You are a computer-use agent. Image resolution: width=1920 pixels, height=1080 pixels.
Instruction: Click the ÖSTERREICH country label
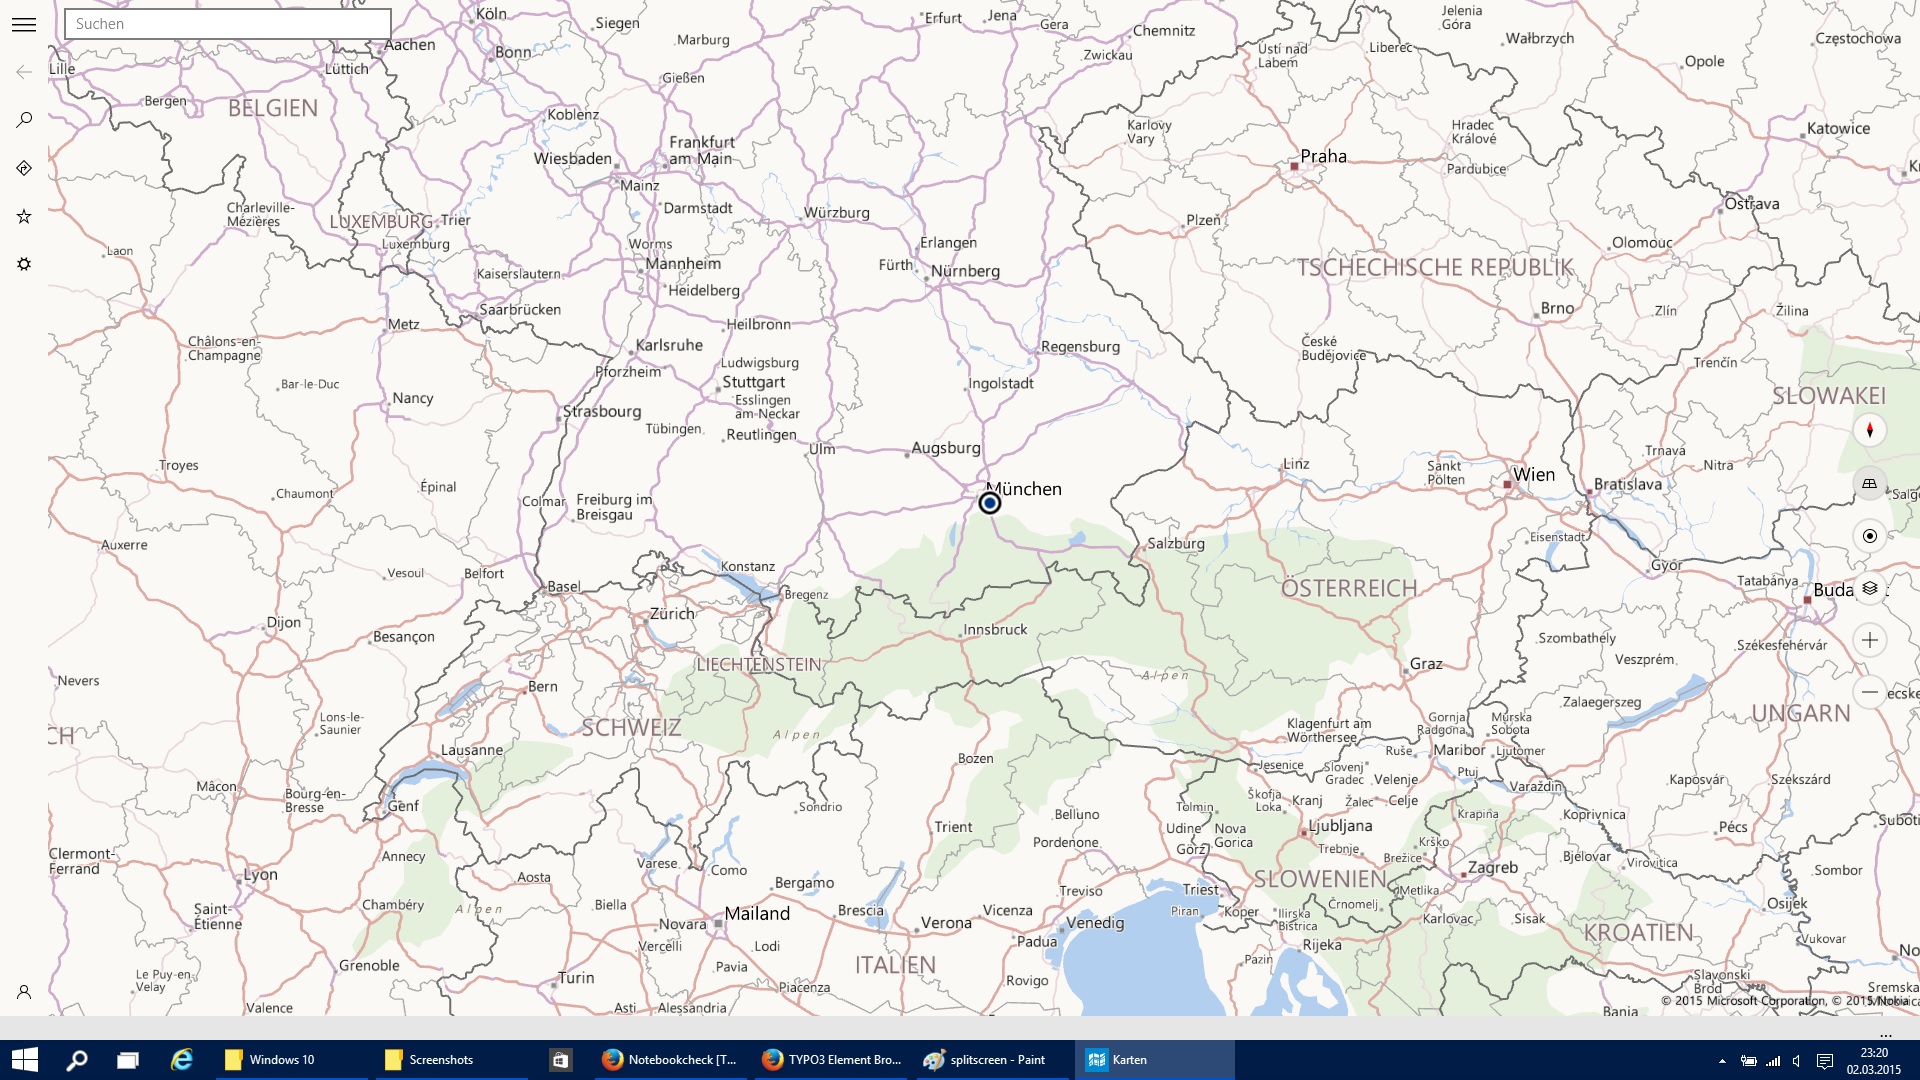(x=1349, y=588)
